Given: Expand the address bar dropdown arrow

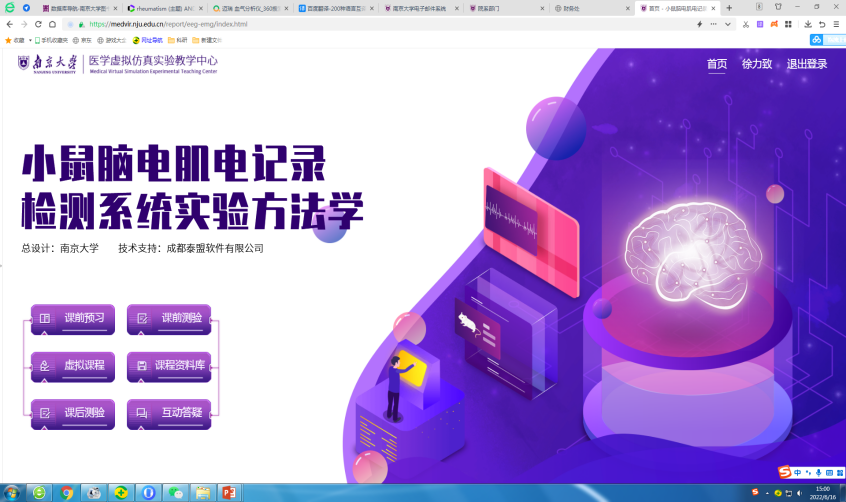Looking at the screenshot, I should click(x=727, y=24).
